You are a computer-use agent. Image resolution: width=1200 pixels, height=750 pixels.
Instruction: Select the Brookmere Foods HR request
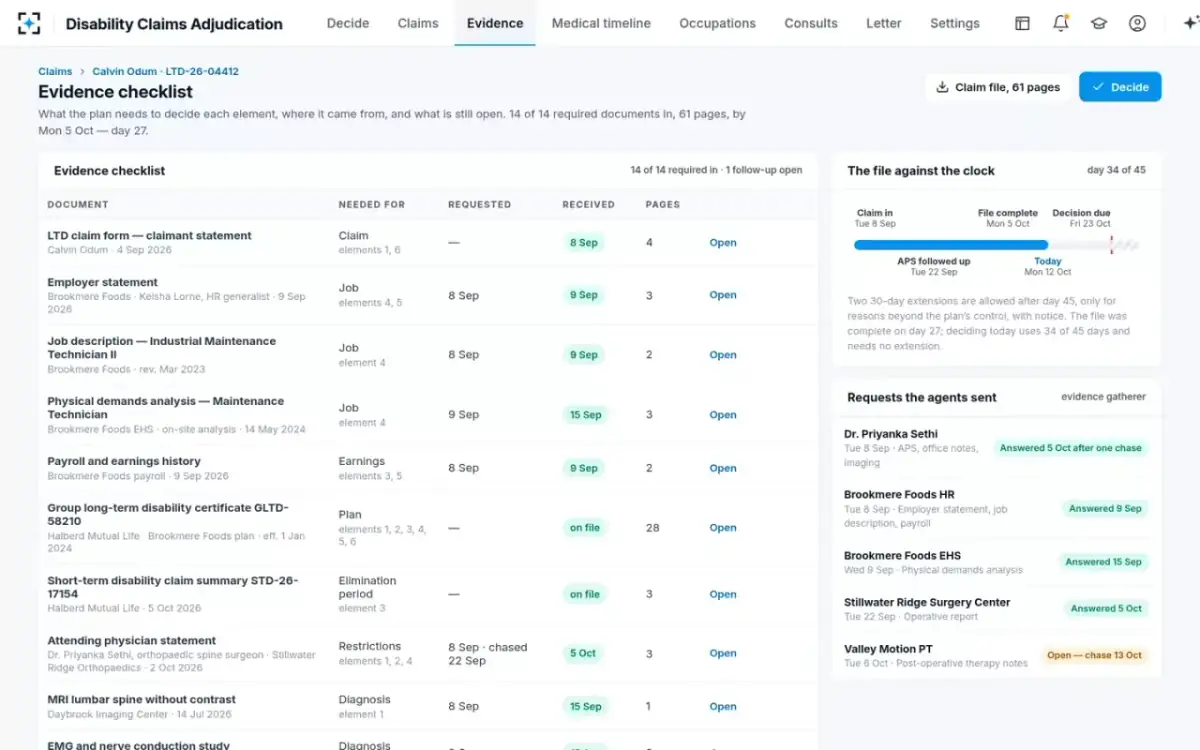996,508
